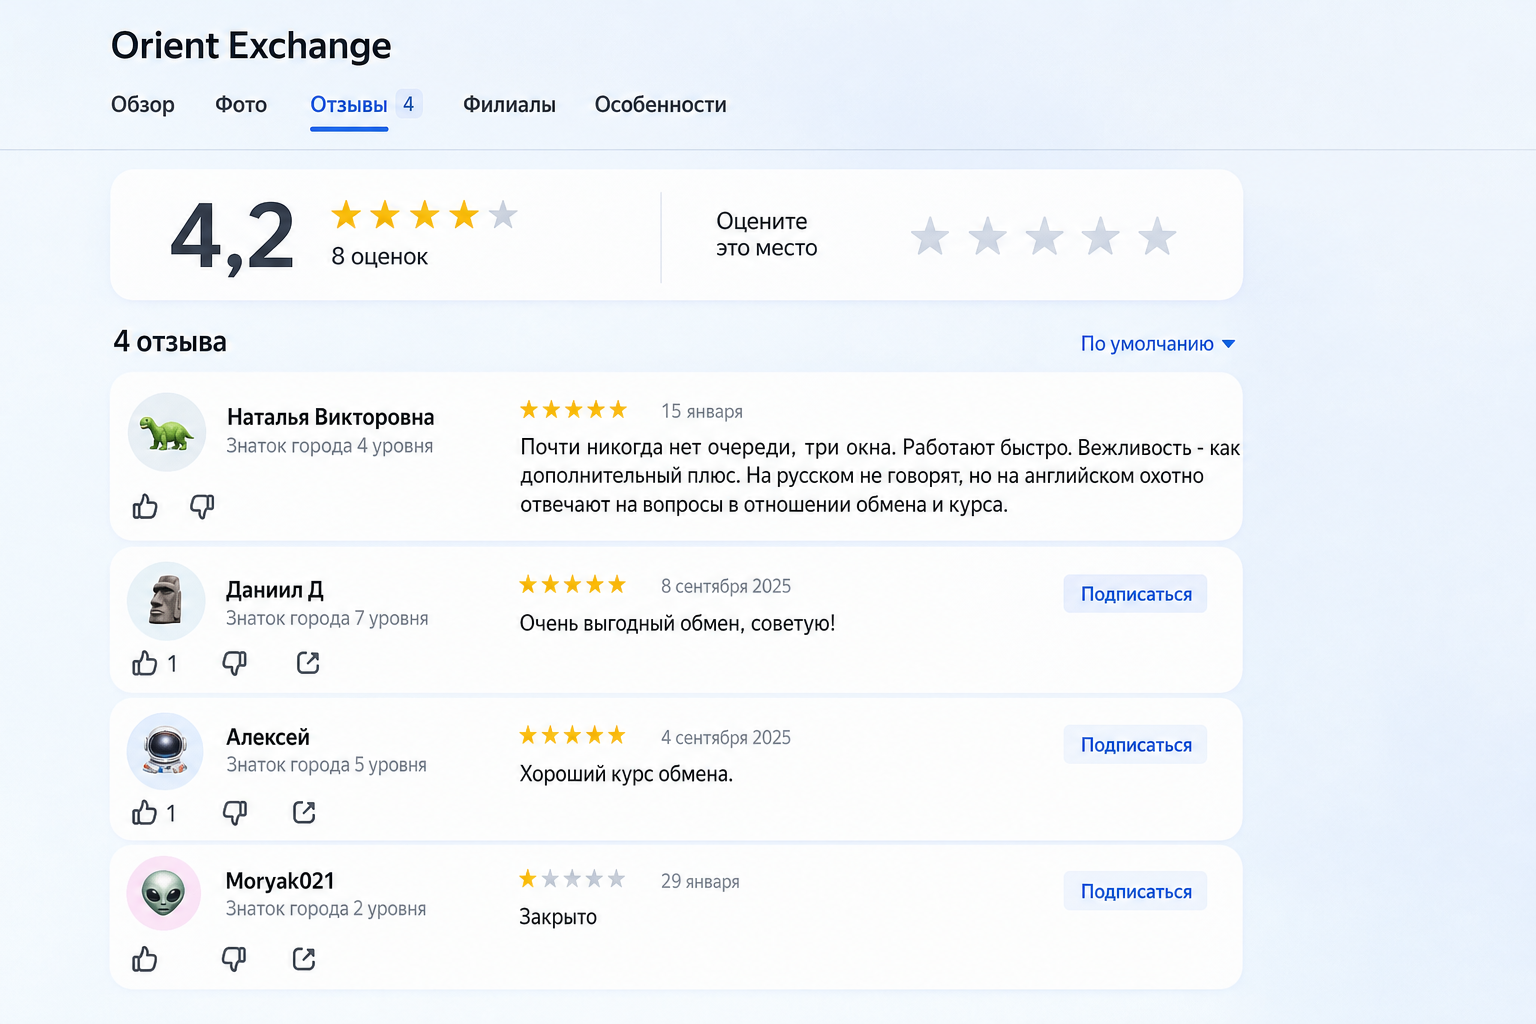This screenshot has height=1024, width=1536.
Task: Open Даниил Д's moai statue avatar
Action: point(166,601)
